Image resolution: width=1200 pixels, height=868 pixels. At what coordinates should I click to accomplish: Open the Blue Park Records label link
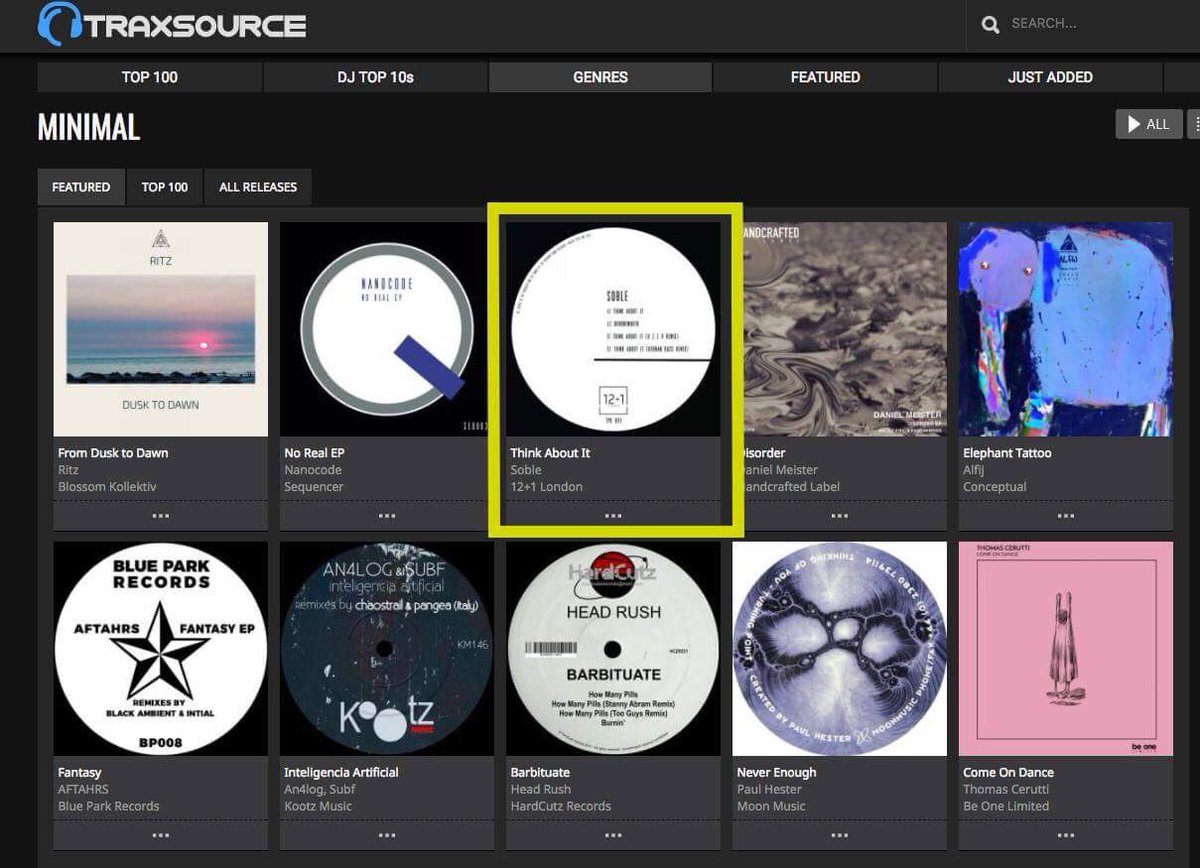pos(109,806)
